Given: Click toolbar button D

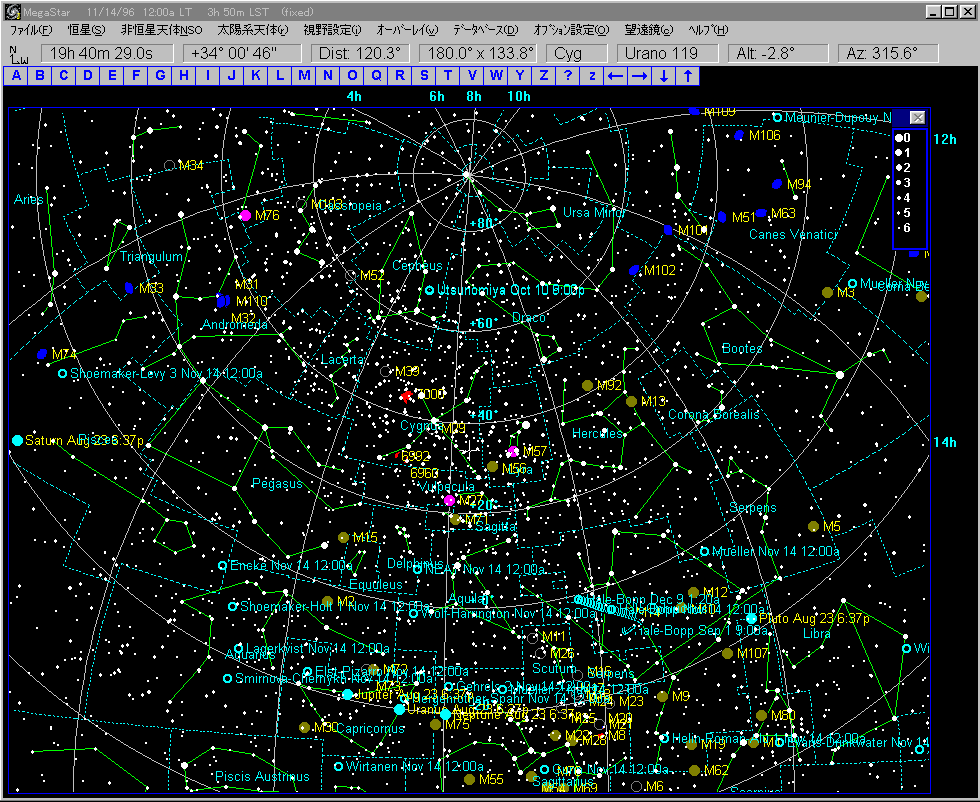Looking at the screenshot, I should pos(88,76).
